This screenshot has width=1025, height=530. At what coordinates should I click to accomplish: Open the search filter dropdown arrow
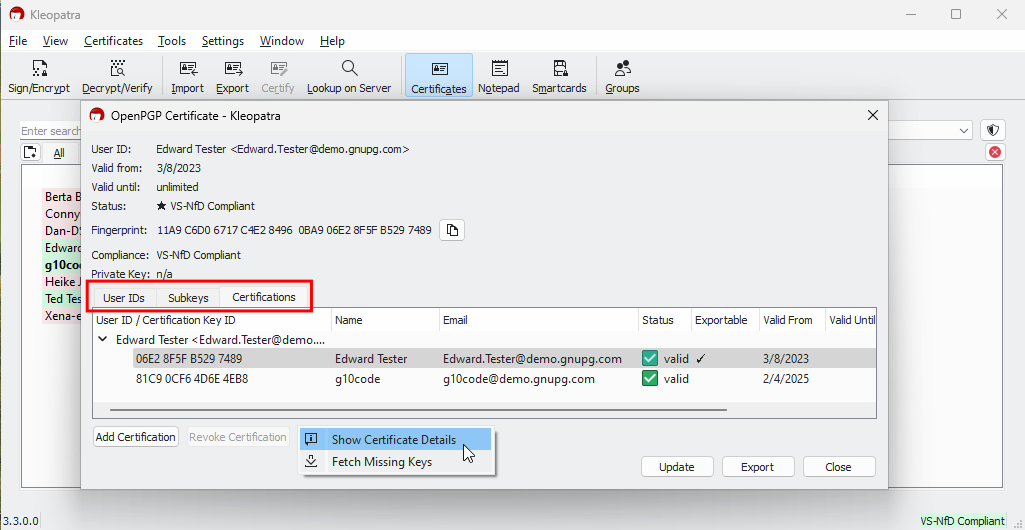click(x=964, y=131)
